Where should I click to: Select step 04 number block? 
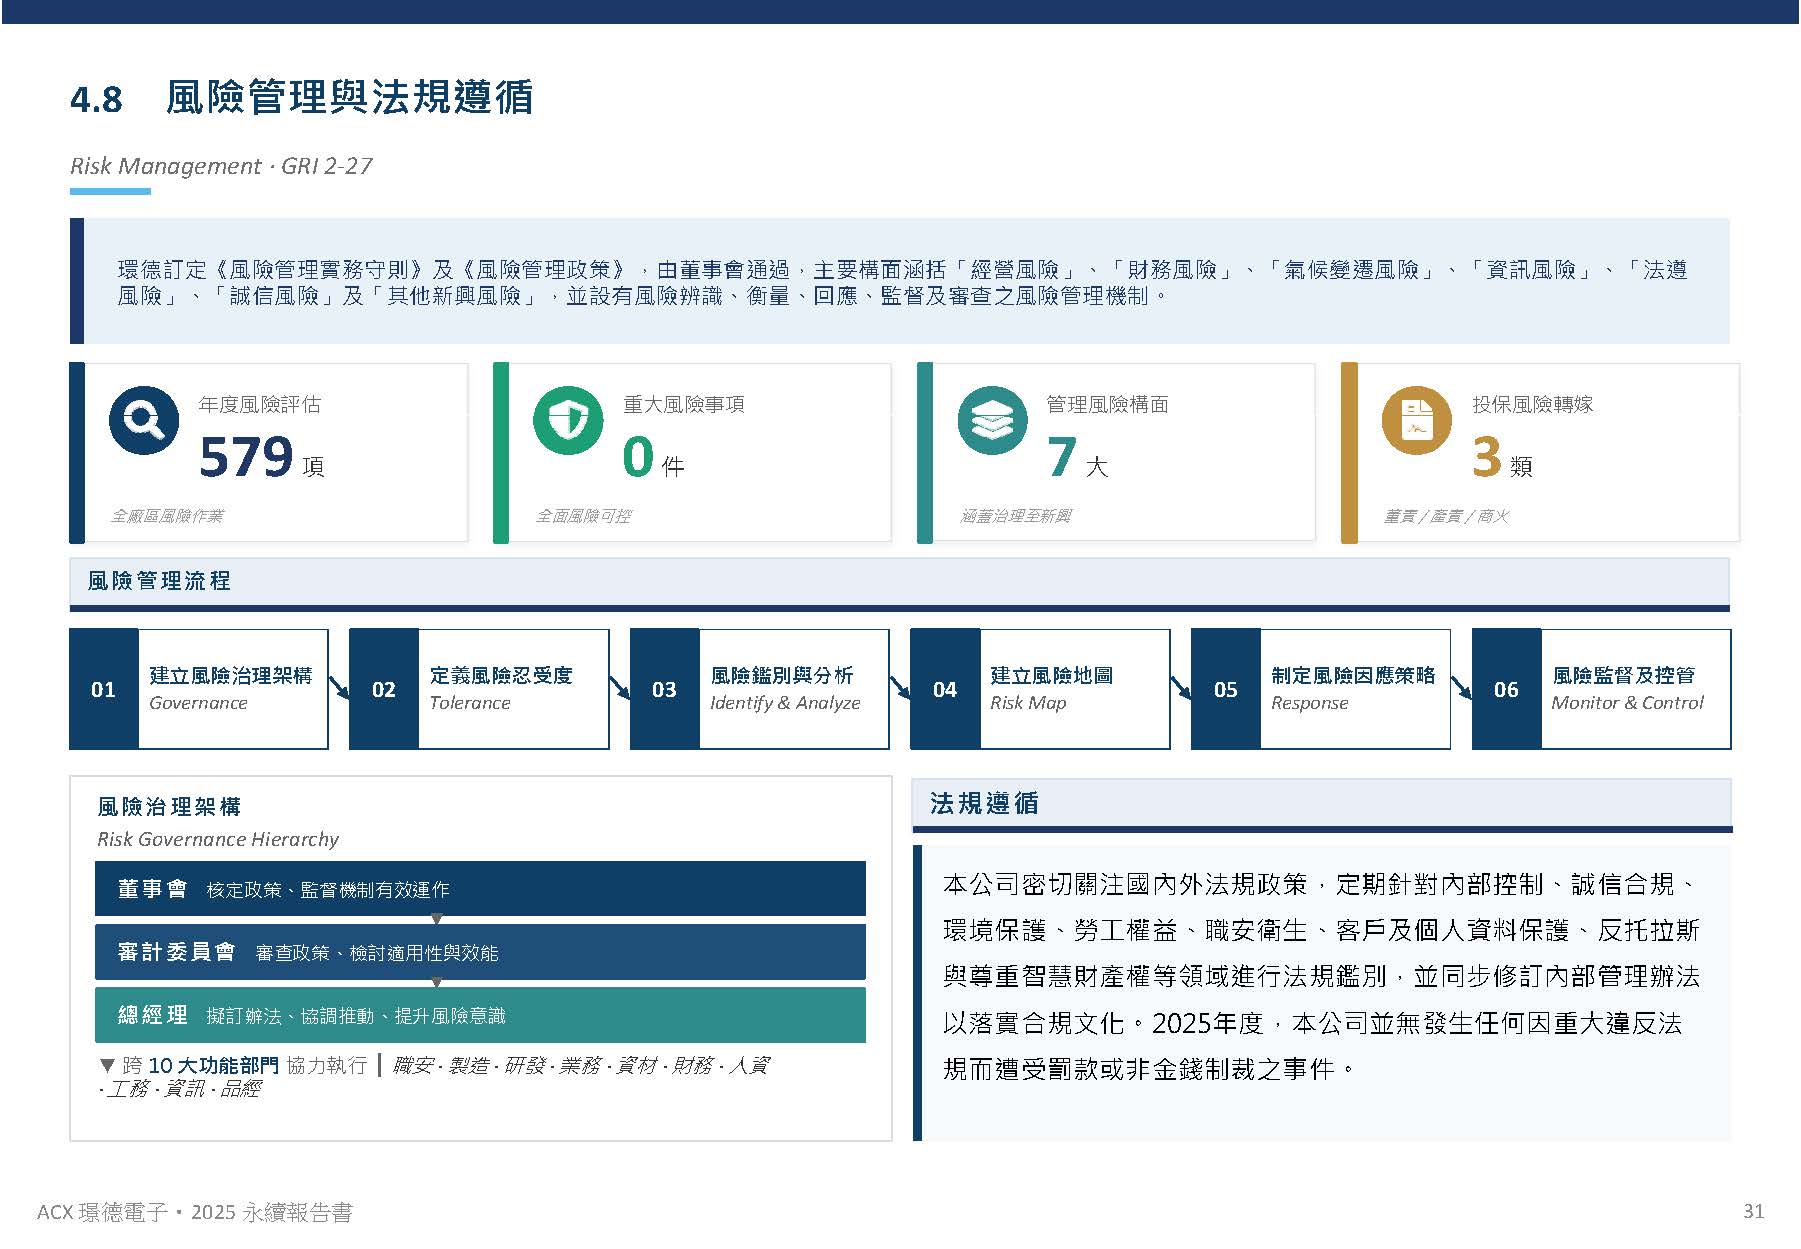[x=945, y=689]
